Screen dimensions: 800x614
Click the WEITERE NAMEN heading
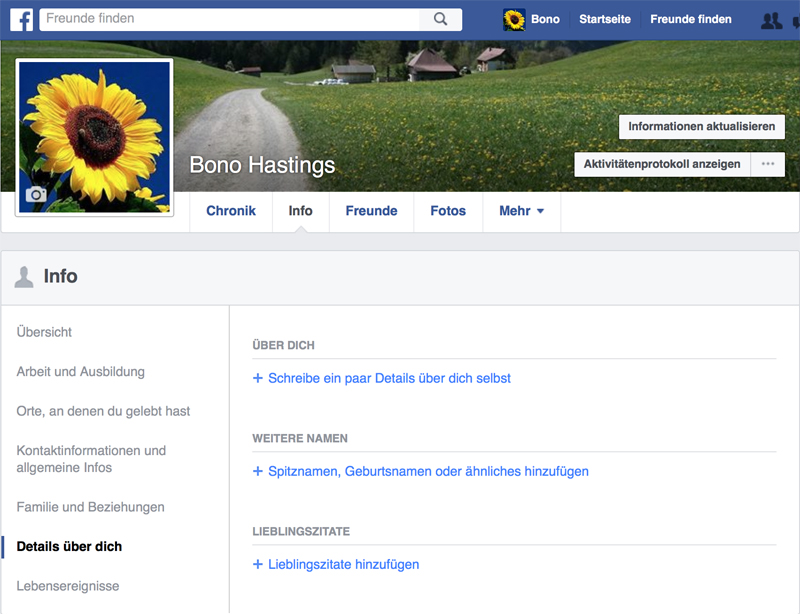coord(300,438)
